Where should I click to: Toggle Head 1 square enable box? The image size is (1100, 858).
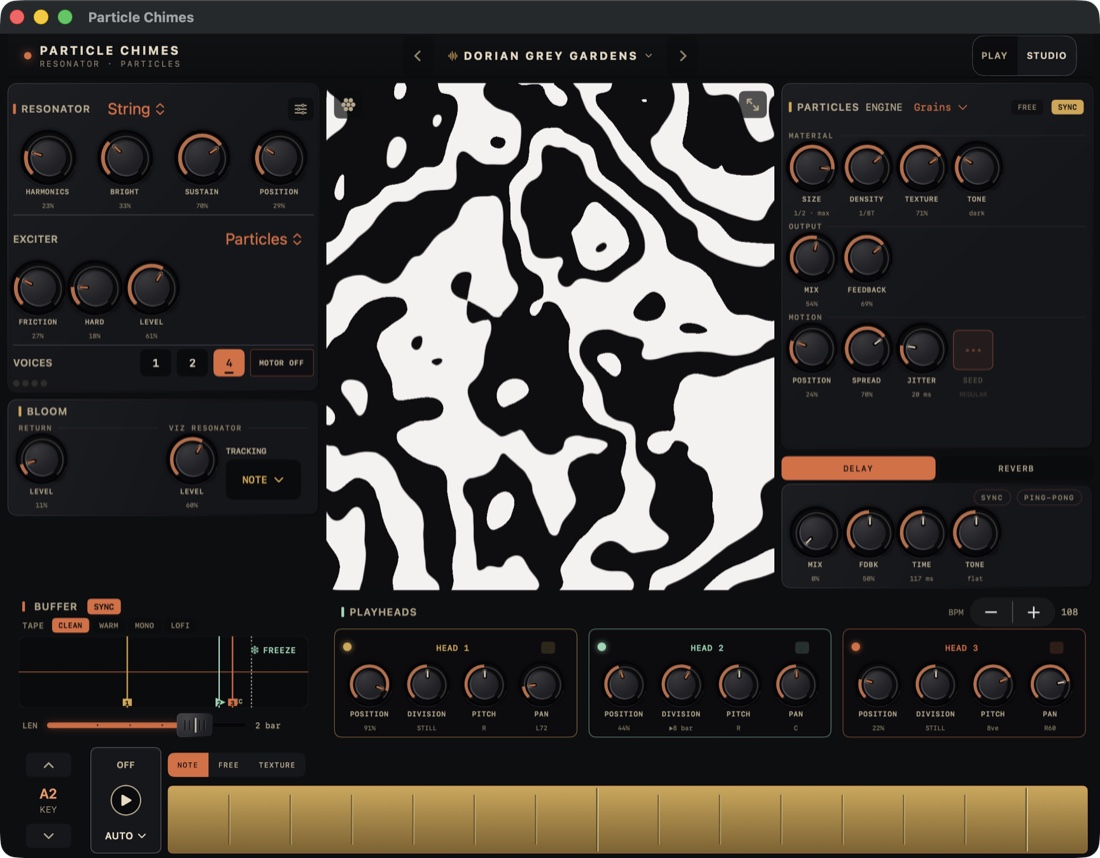[x=548, y=648]
